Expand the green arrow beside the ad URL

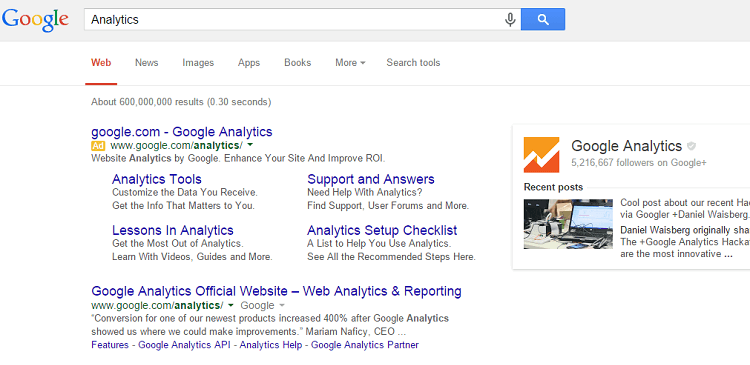click(250, 144)
